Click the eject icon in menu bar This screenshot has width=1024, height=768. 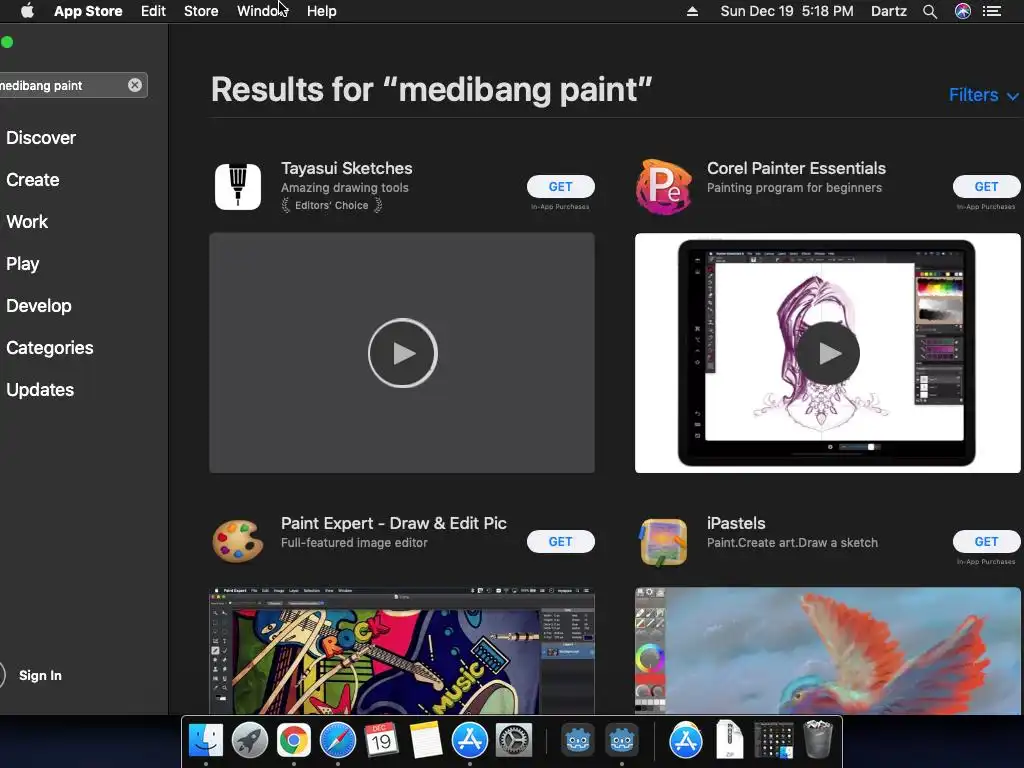[x=692, y=11]
